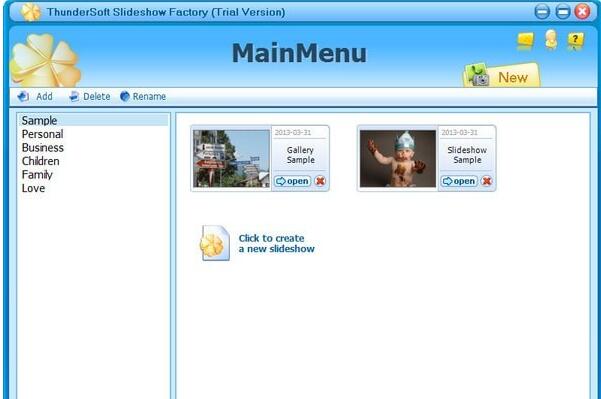Remove Slideshow Sample with red X icon
The width and height of the screenshot is (601, 399).
point(487,181)
